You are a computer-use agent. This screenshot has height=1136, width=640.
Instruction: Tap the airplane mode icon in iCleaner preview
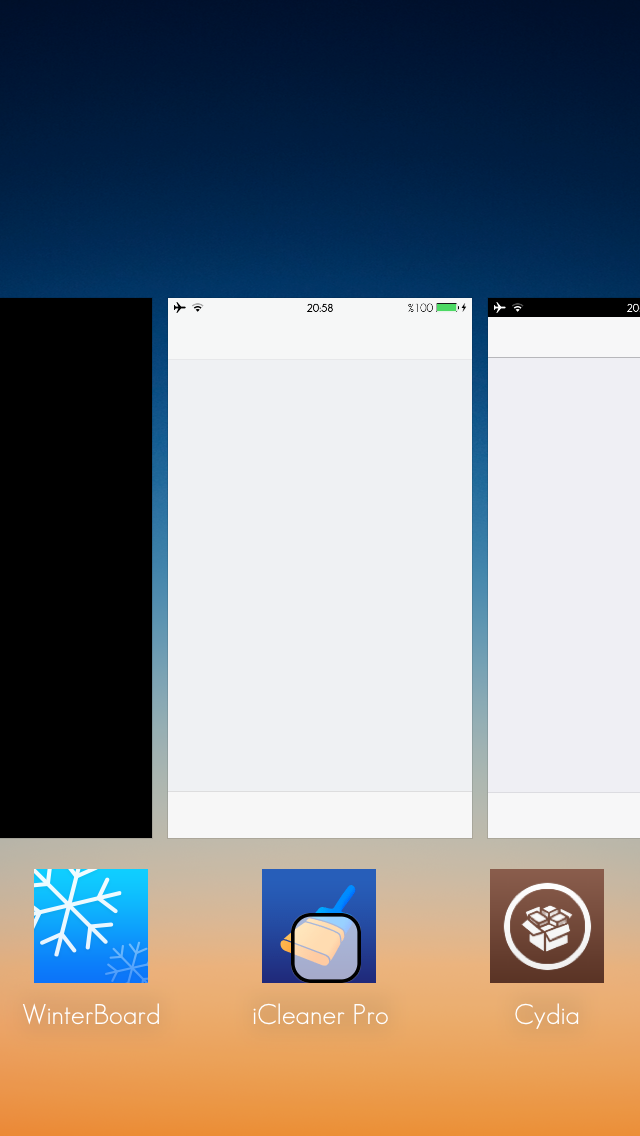pos(180,308)
